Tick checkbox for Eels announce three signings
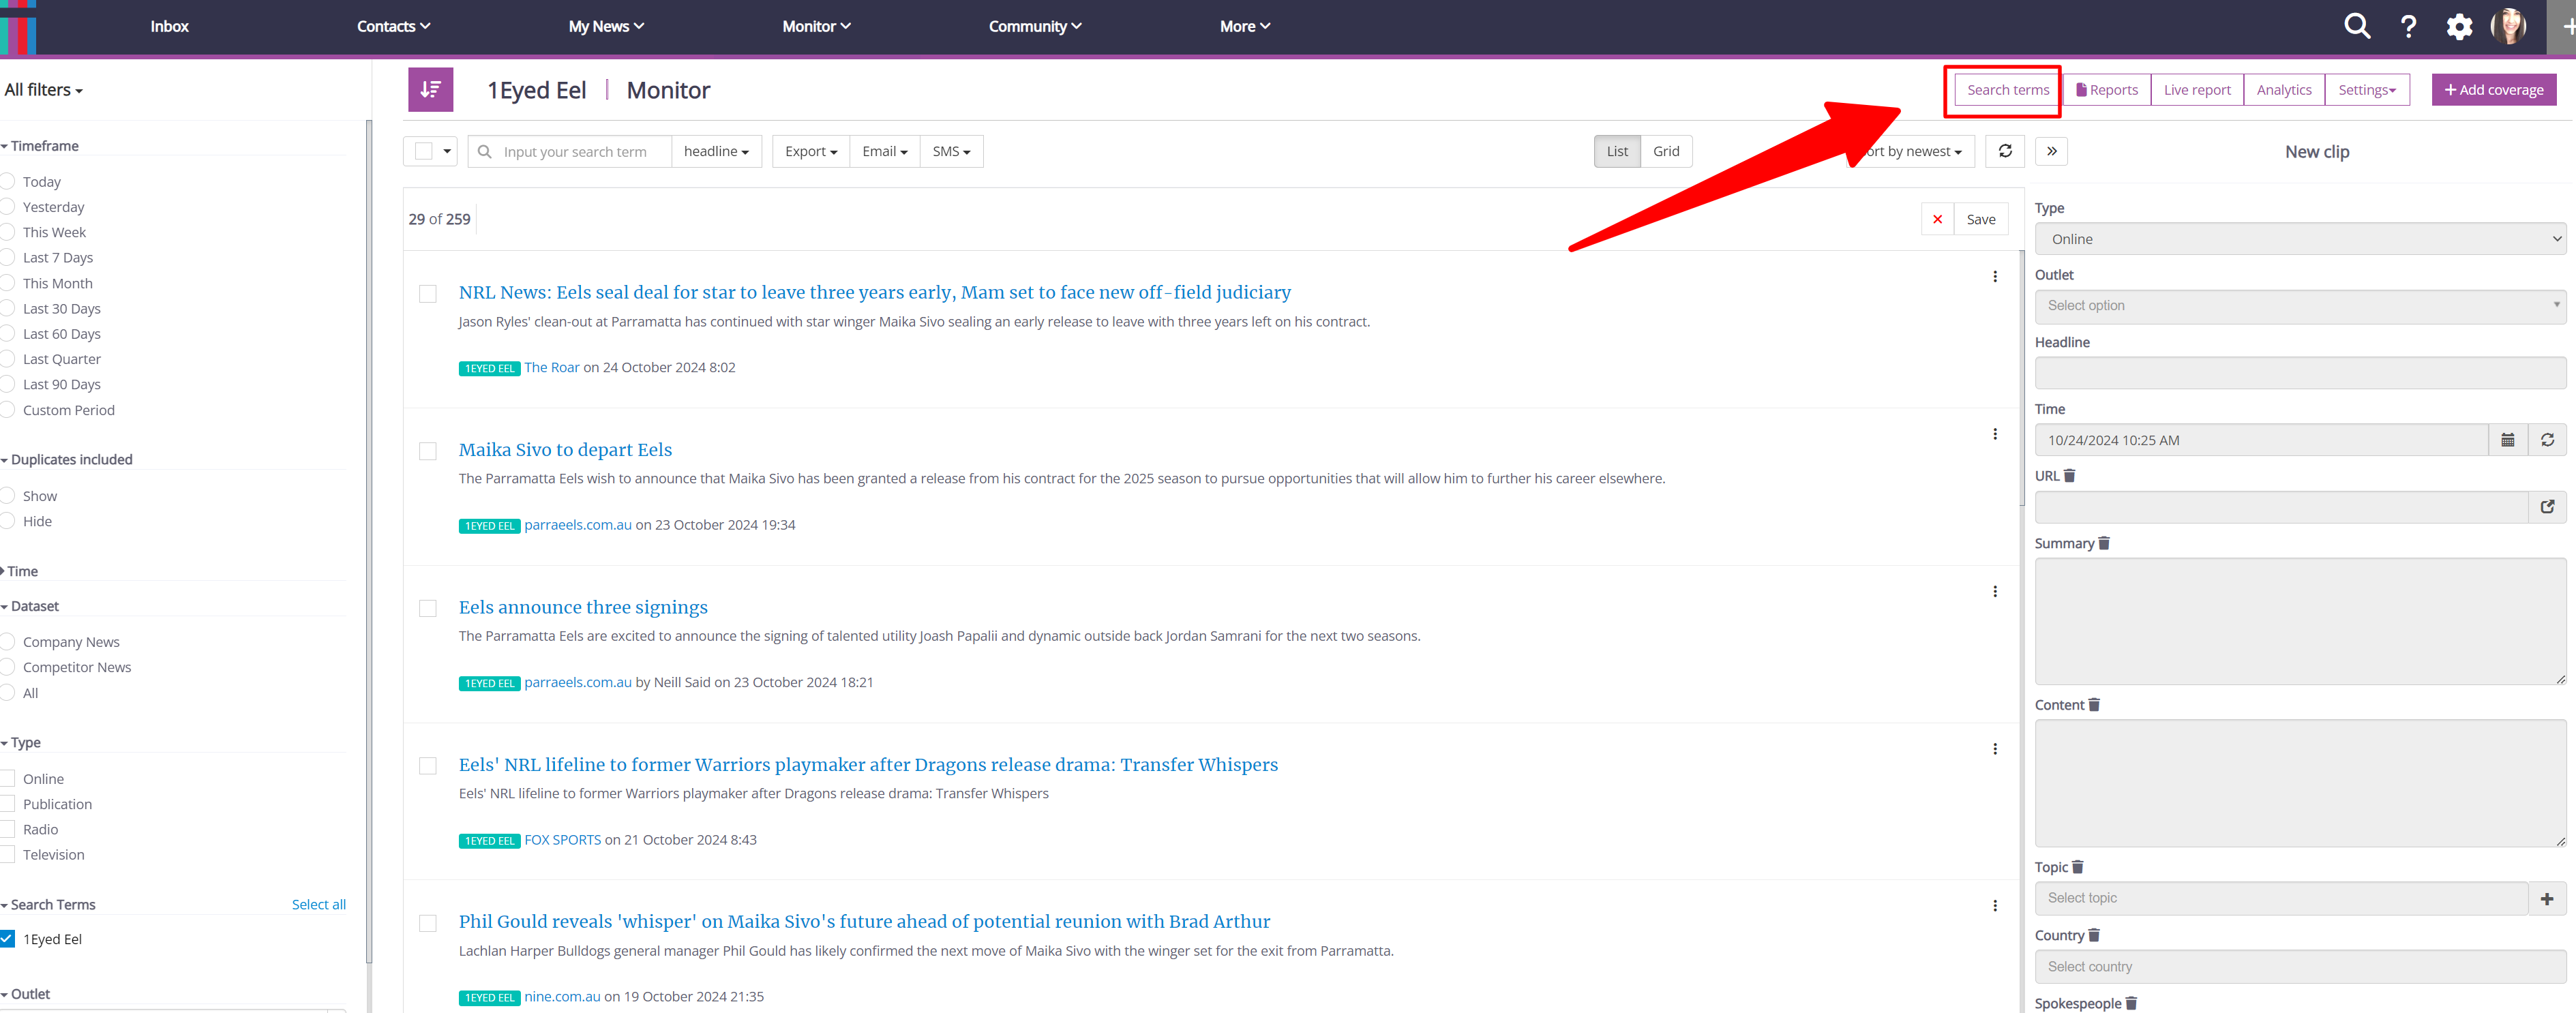 coord(428,608)
